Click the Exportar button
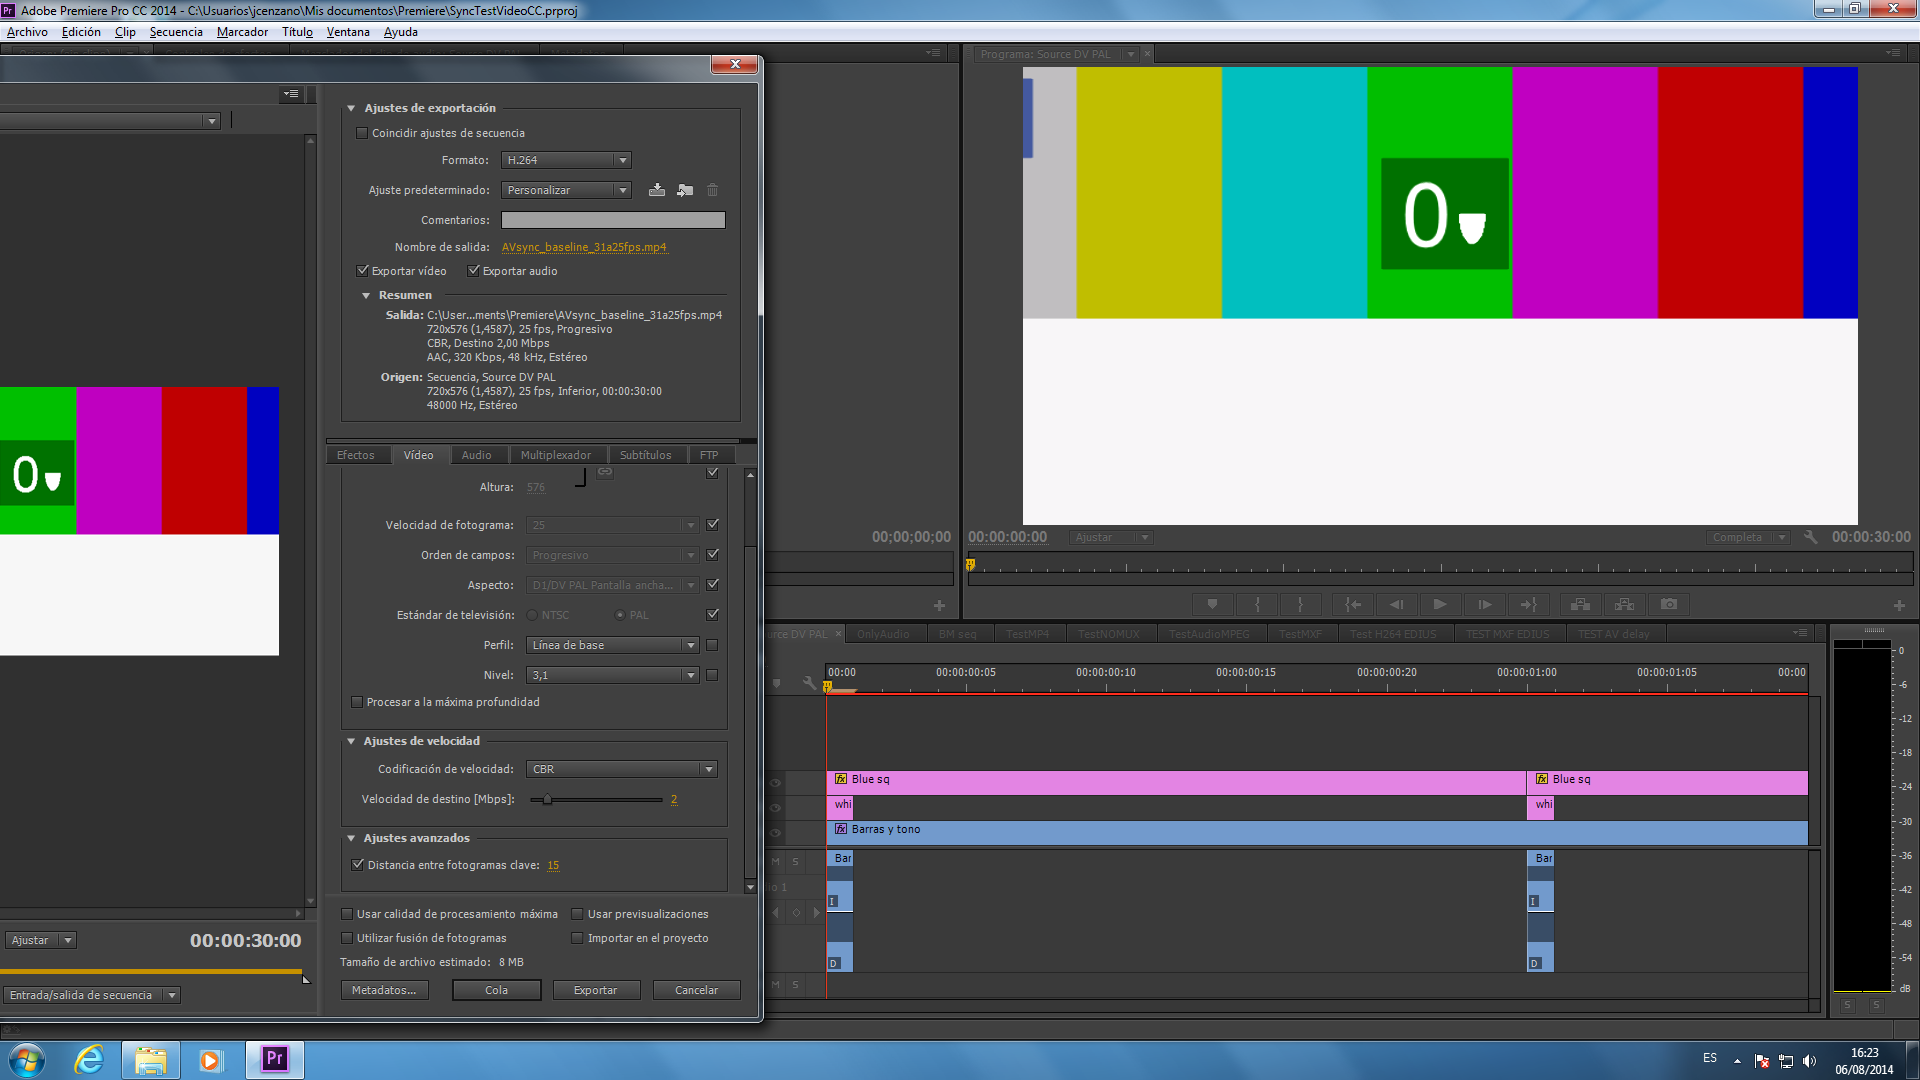Screen dimensions: 1920x1080 point(595,990)
